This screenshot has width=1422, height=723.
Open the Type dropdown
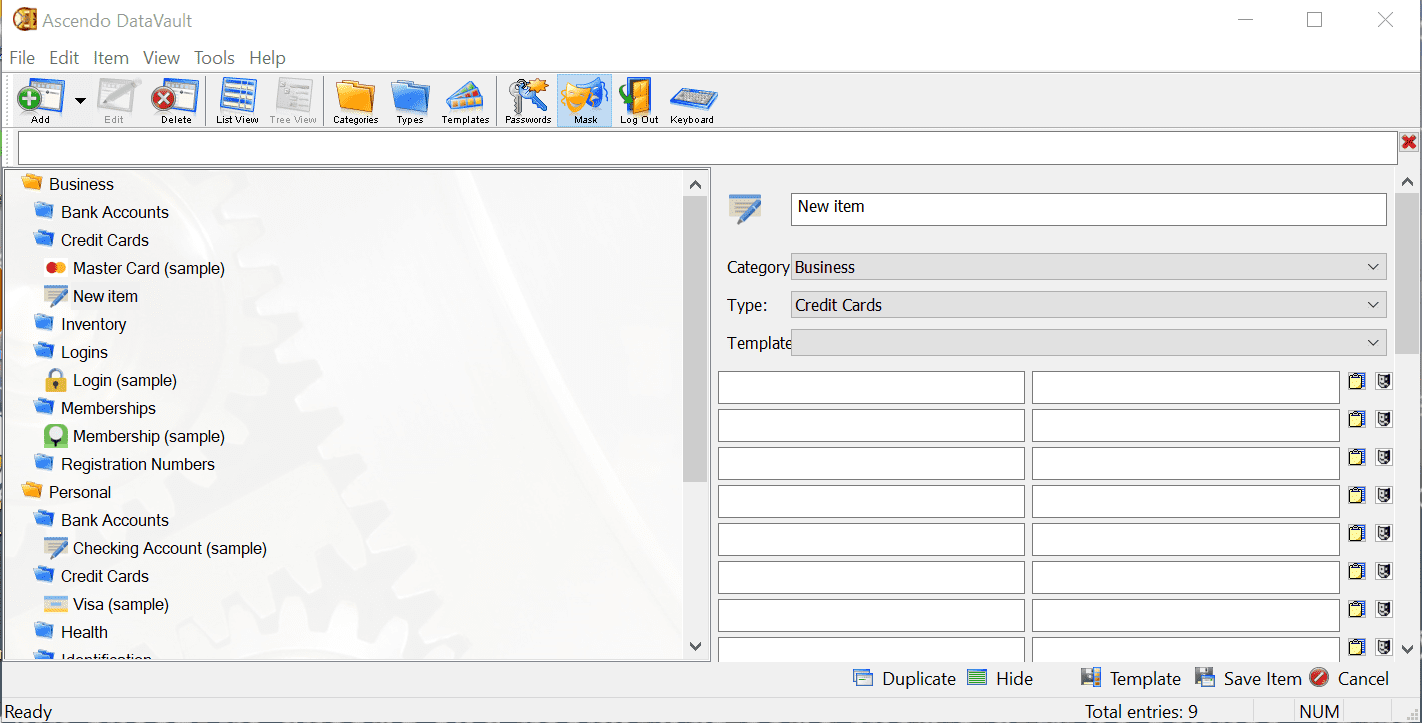(1089, 305)
